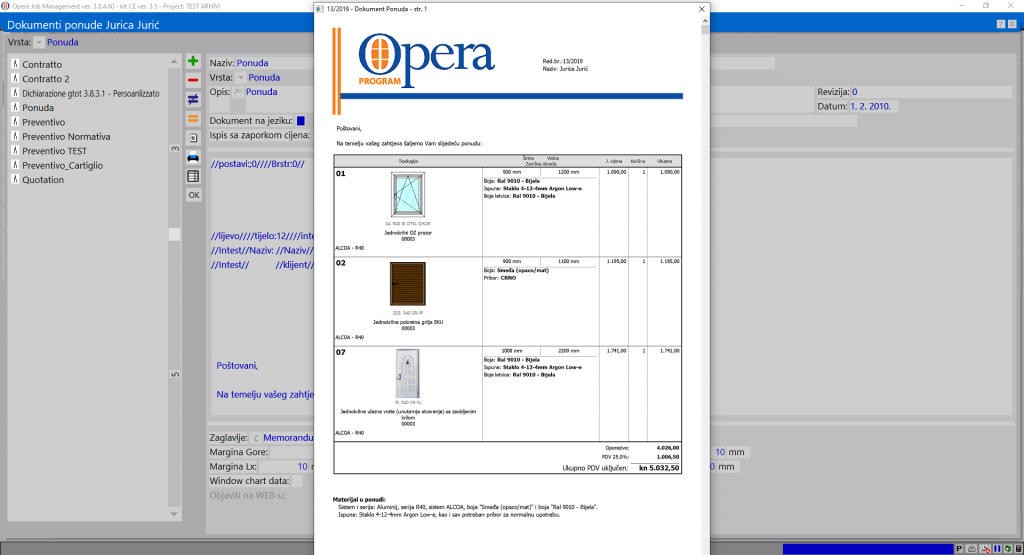The width and height of the screenshot is (1024, 555).
Task: Click the flag icon next to Opis
Action: pos(239,92)
